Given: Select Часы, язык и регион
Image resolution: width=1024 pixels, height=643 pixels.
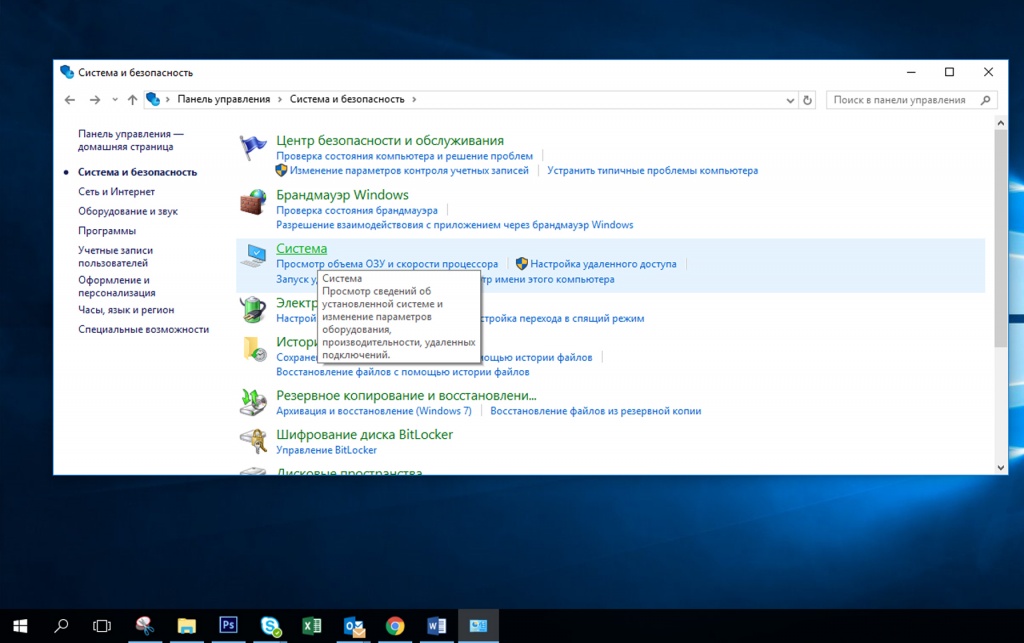Looking at the screenshot, I should pyautogui.click(x=126, y=310).
